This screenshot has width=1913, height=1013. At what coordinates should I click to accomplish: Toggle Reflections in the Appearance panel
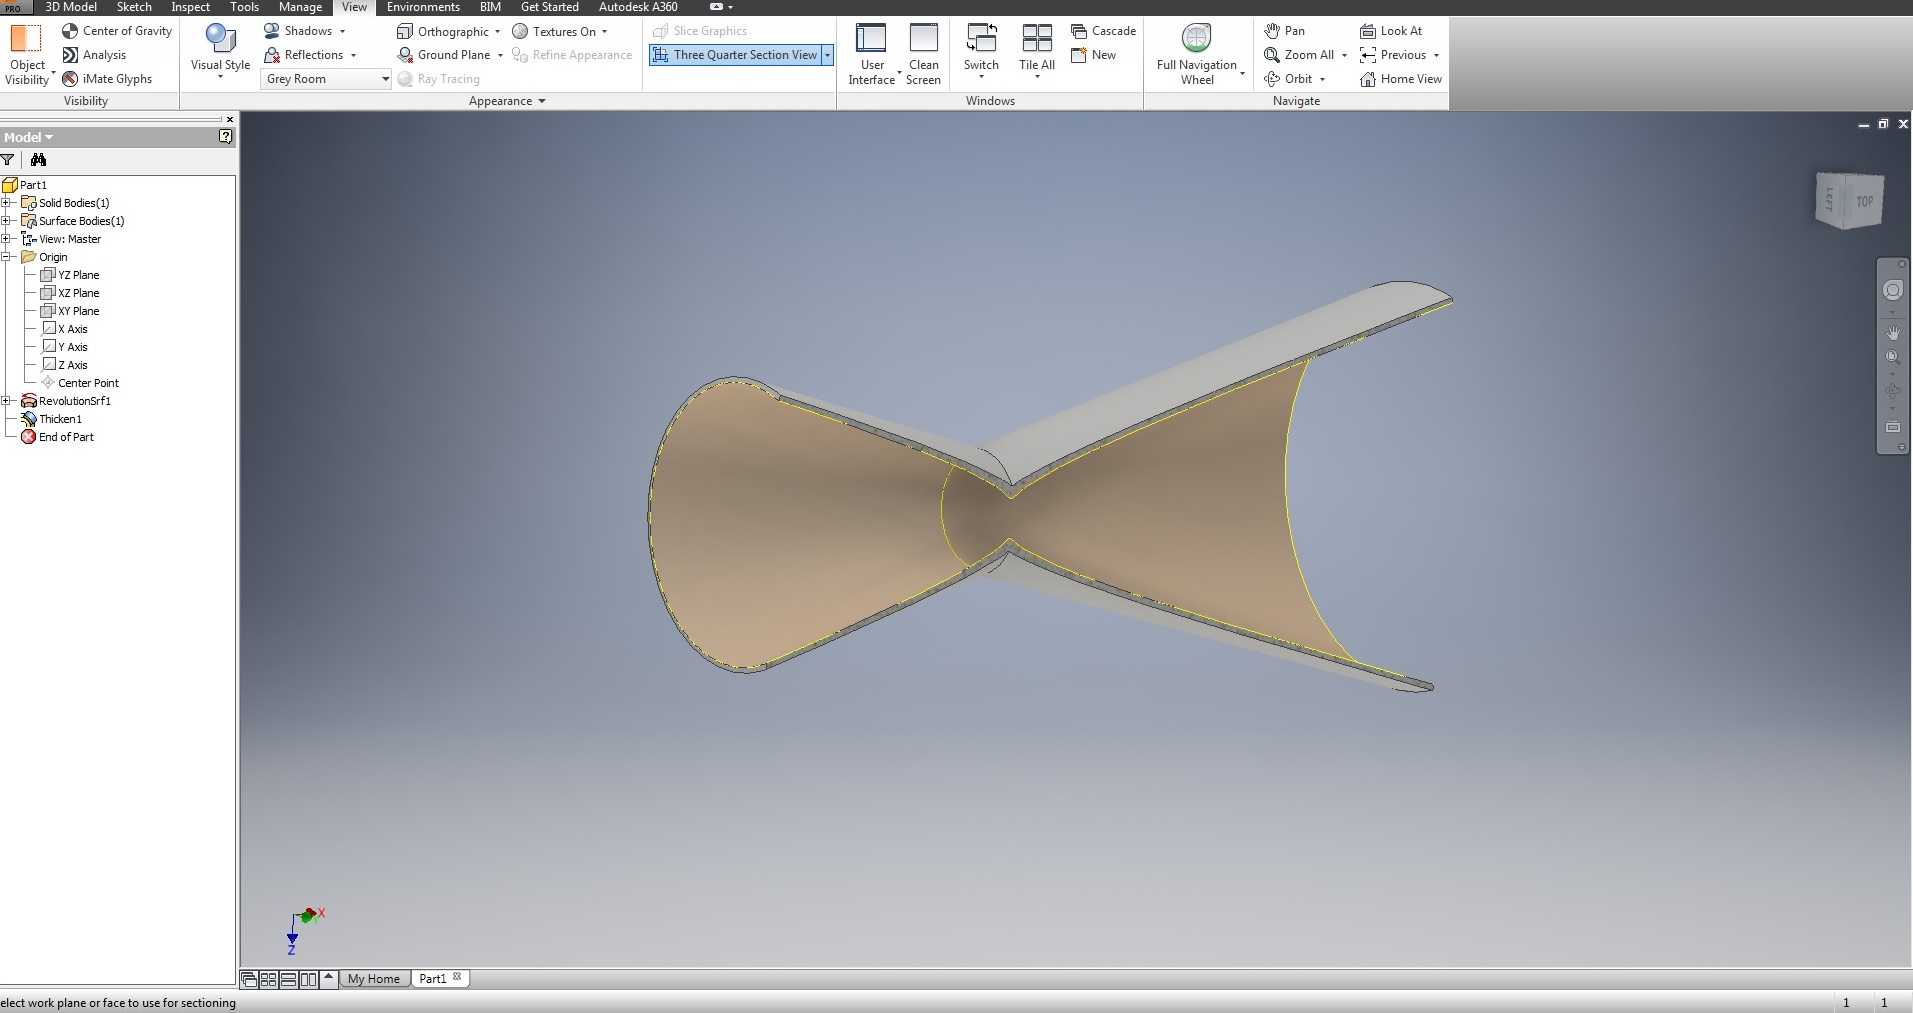point(310,55)
